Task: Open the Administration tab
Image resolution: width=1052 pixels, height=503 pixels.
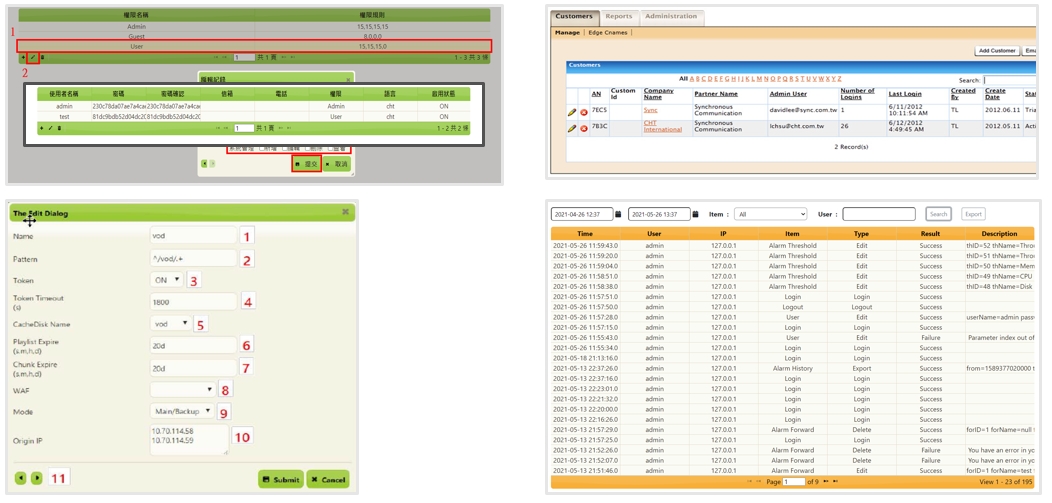Action: (671, 17)
